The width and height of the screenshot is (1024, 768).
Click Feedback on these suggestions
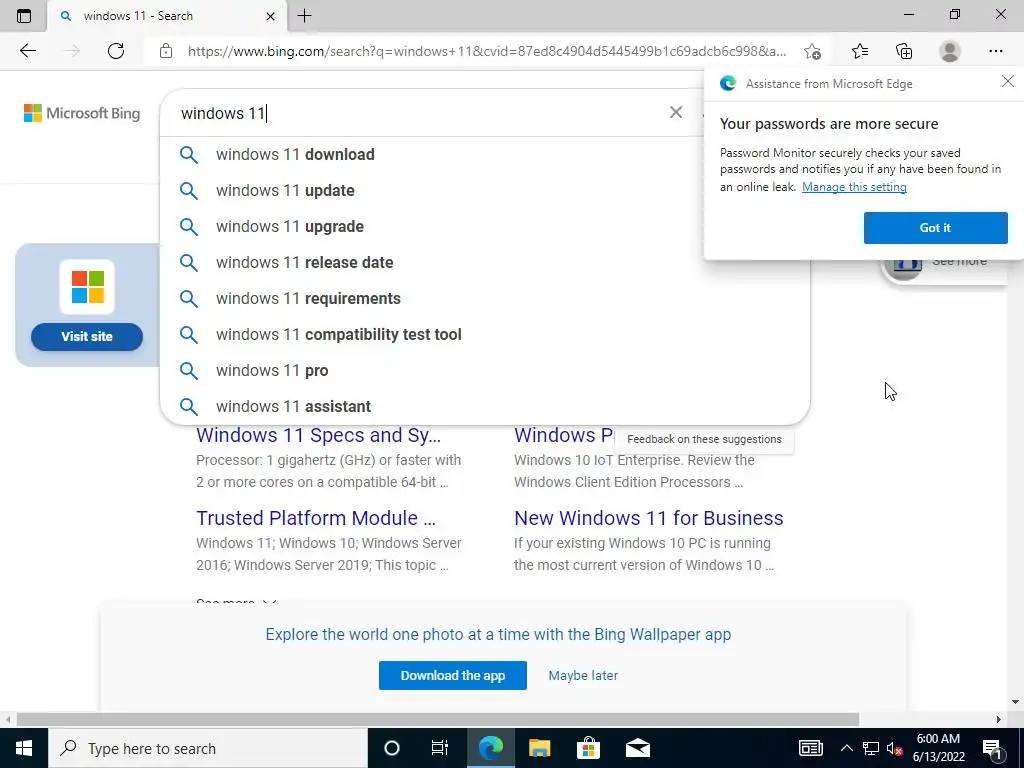point(704,439)
